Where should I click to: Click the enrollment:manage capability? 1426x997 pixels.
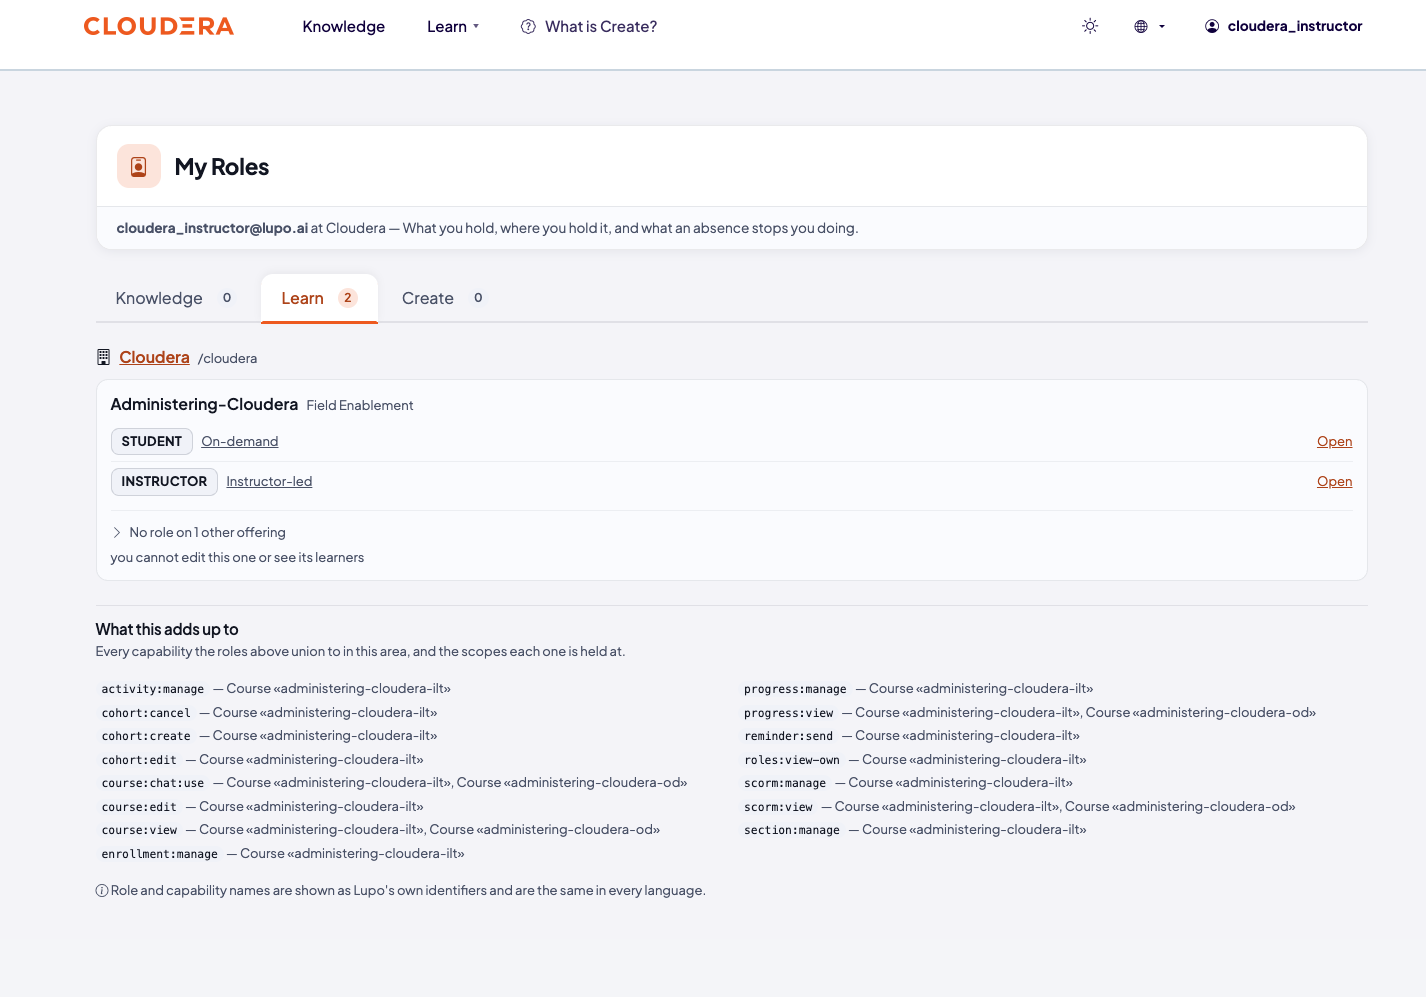click(x=160, y=854)
